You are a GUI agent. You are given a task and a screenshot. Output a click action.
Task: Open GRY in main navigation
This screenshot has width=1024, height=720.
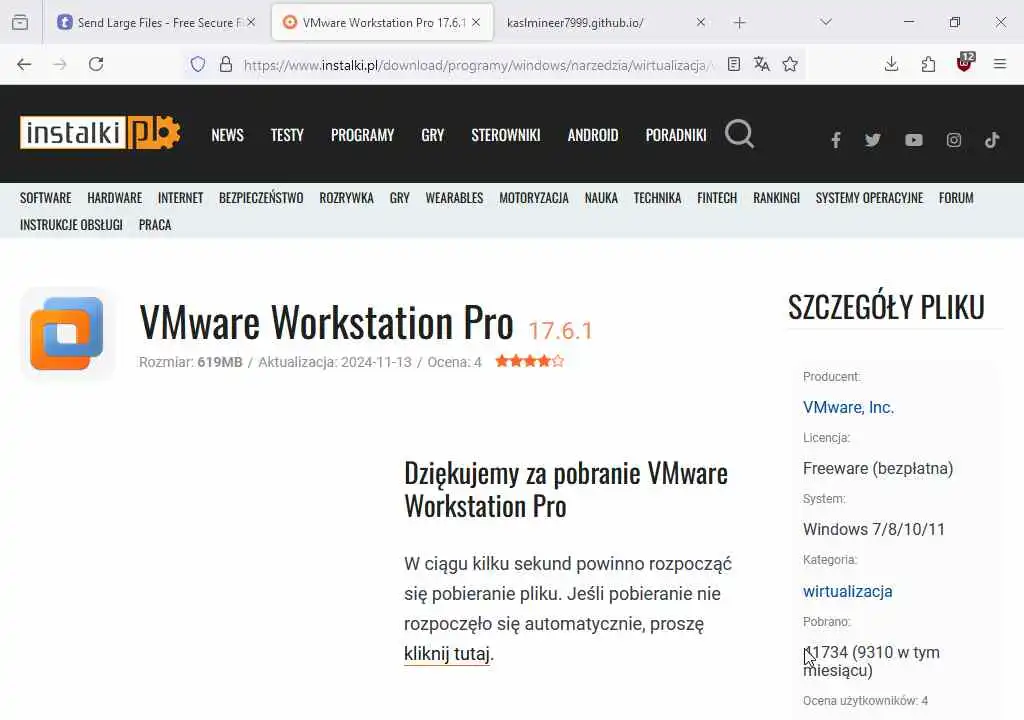tap(433, 135)
